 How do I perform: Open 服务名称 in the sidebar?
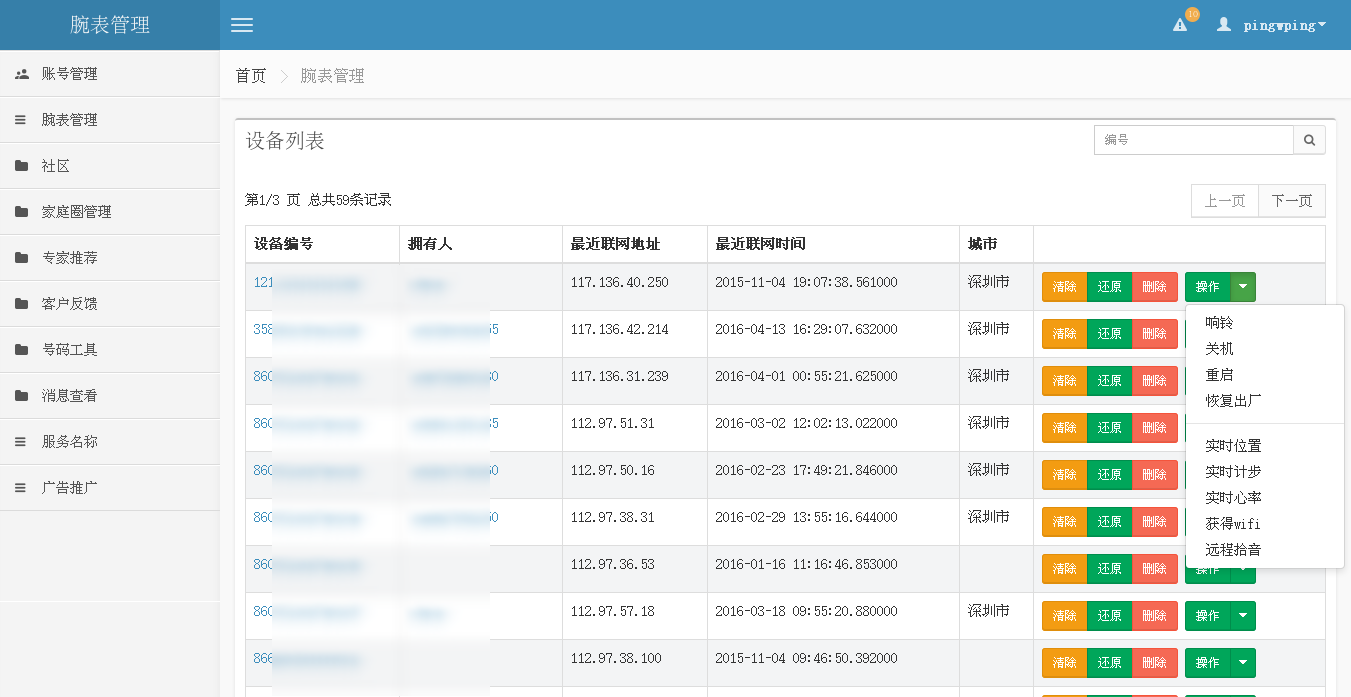pyautogui.click(x=110, y=442)
